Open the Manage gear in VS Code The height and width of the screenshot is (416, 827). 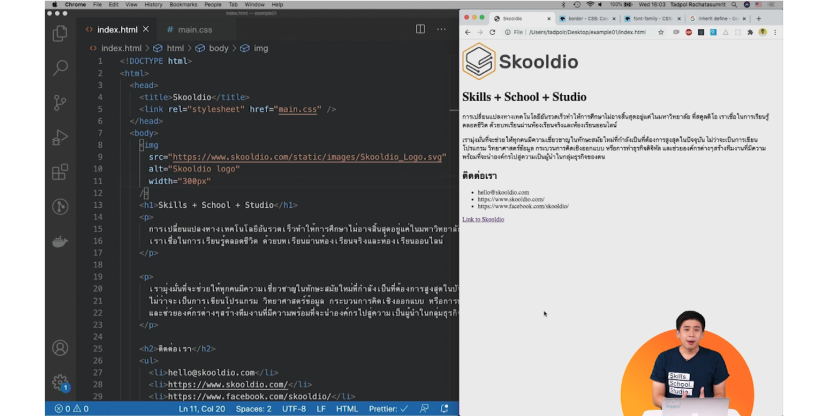[x=60, y=382]
